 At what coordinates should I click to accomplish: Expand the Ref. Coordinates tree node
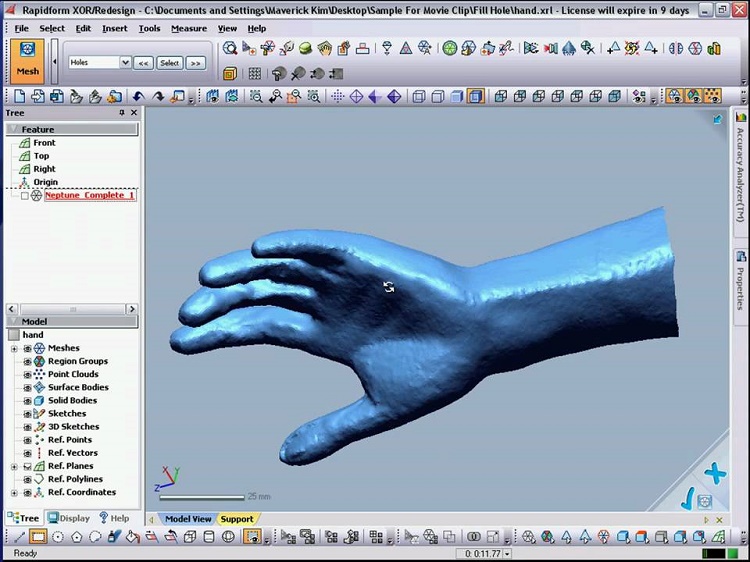(14, 493)
